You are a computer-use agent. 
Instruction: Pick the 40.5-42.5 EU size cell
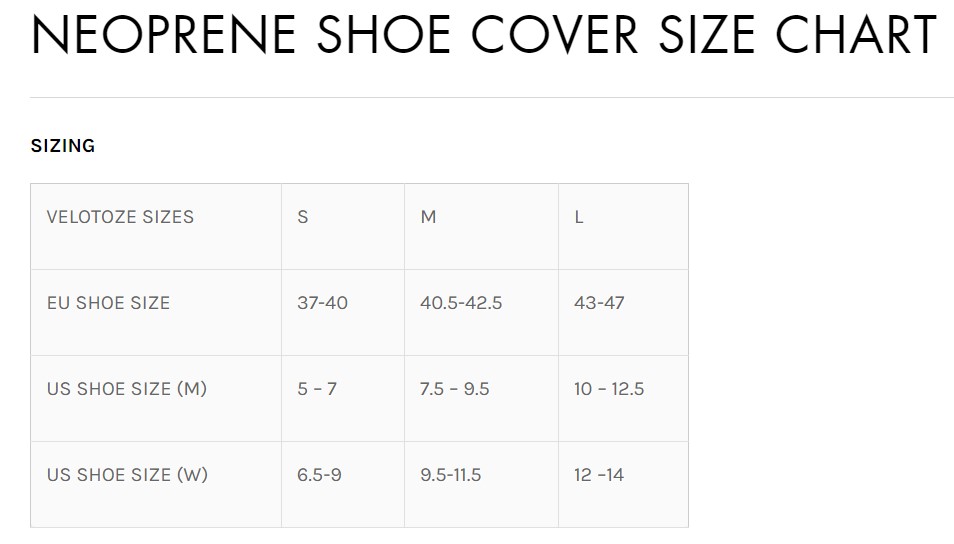[461, 303]
